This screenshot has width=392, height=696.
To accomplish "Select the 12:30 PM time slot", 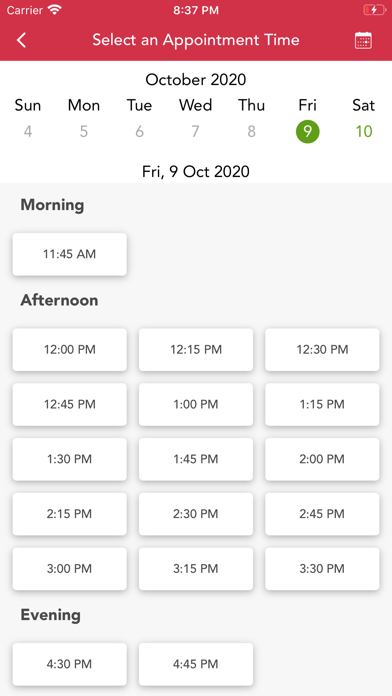I will tap(322, 350).
